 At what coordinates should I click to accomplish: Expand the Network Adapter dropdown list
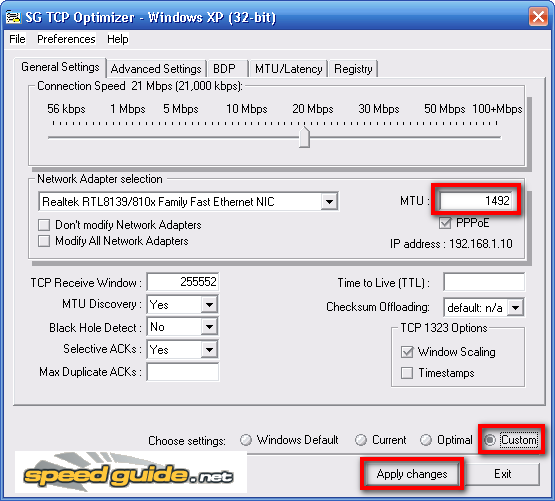330,201
